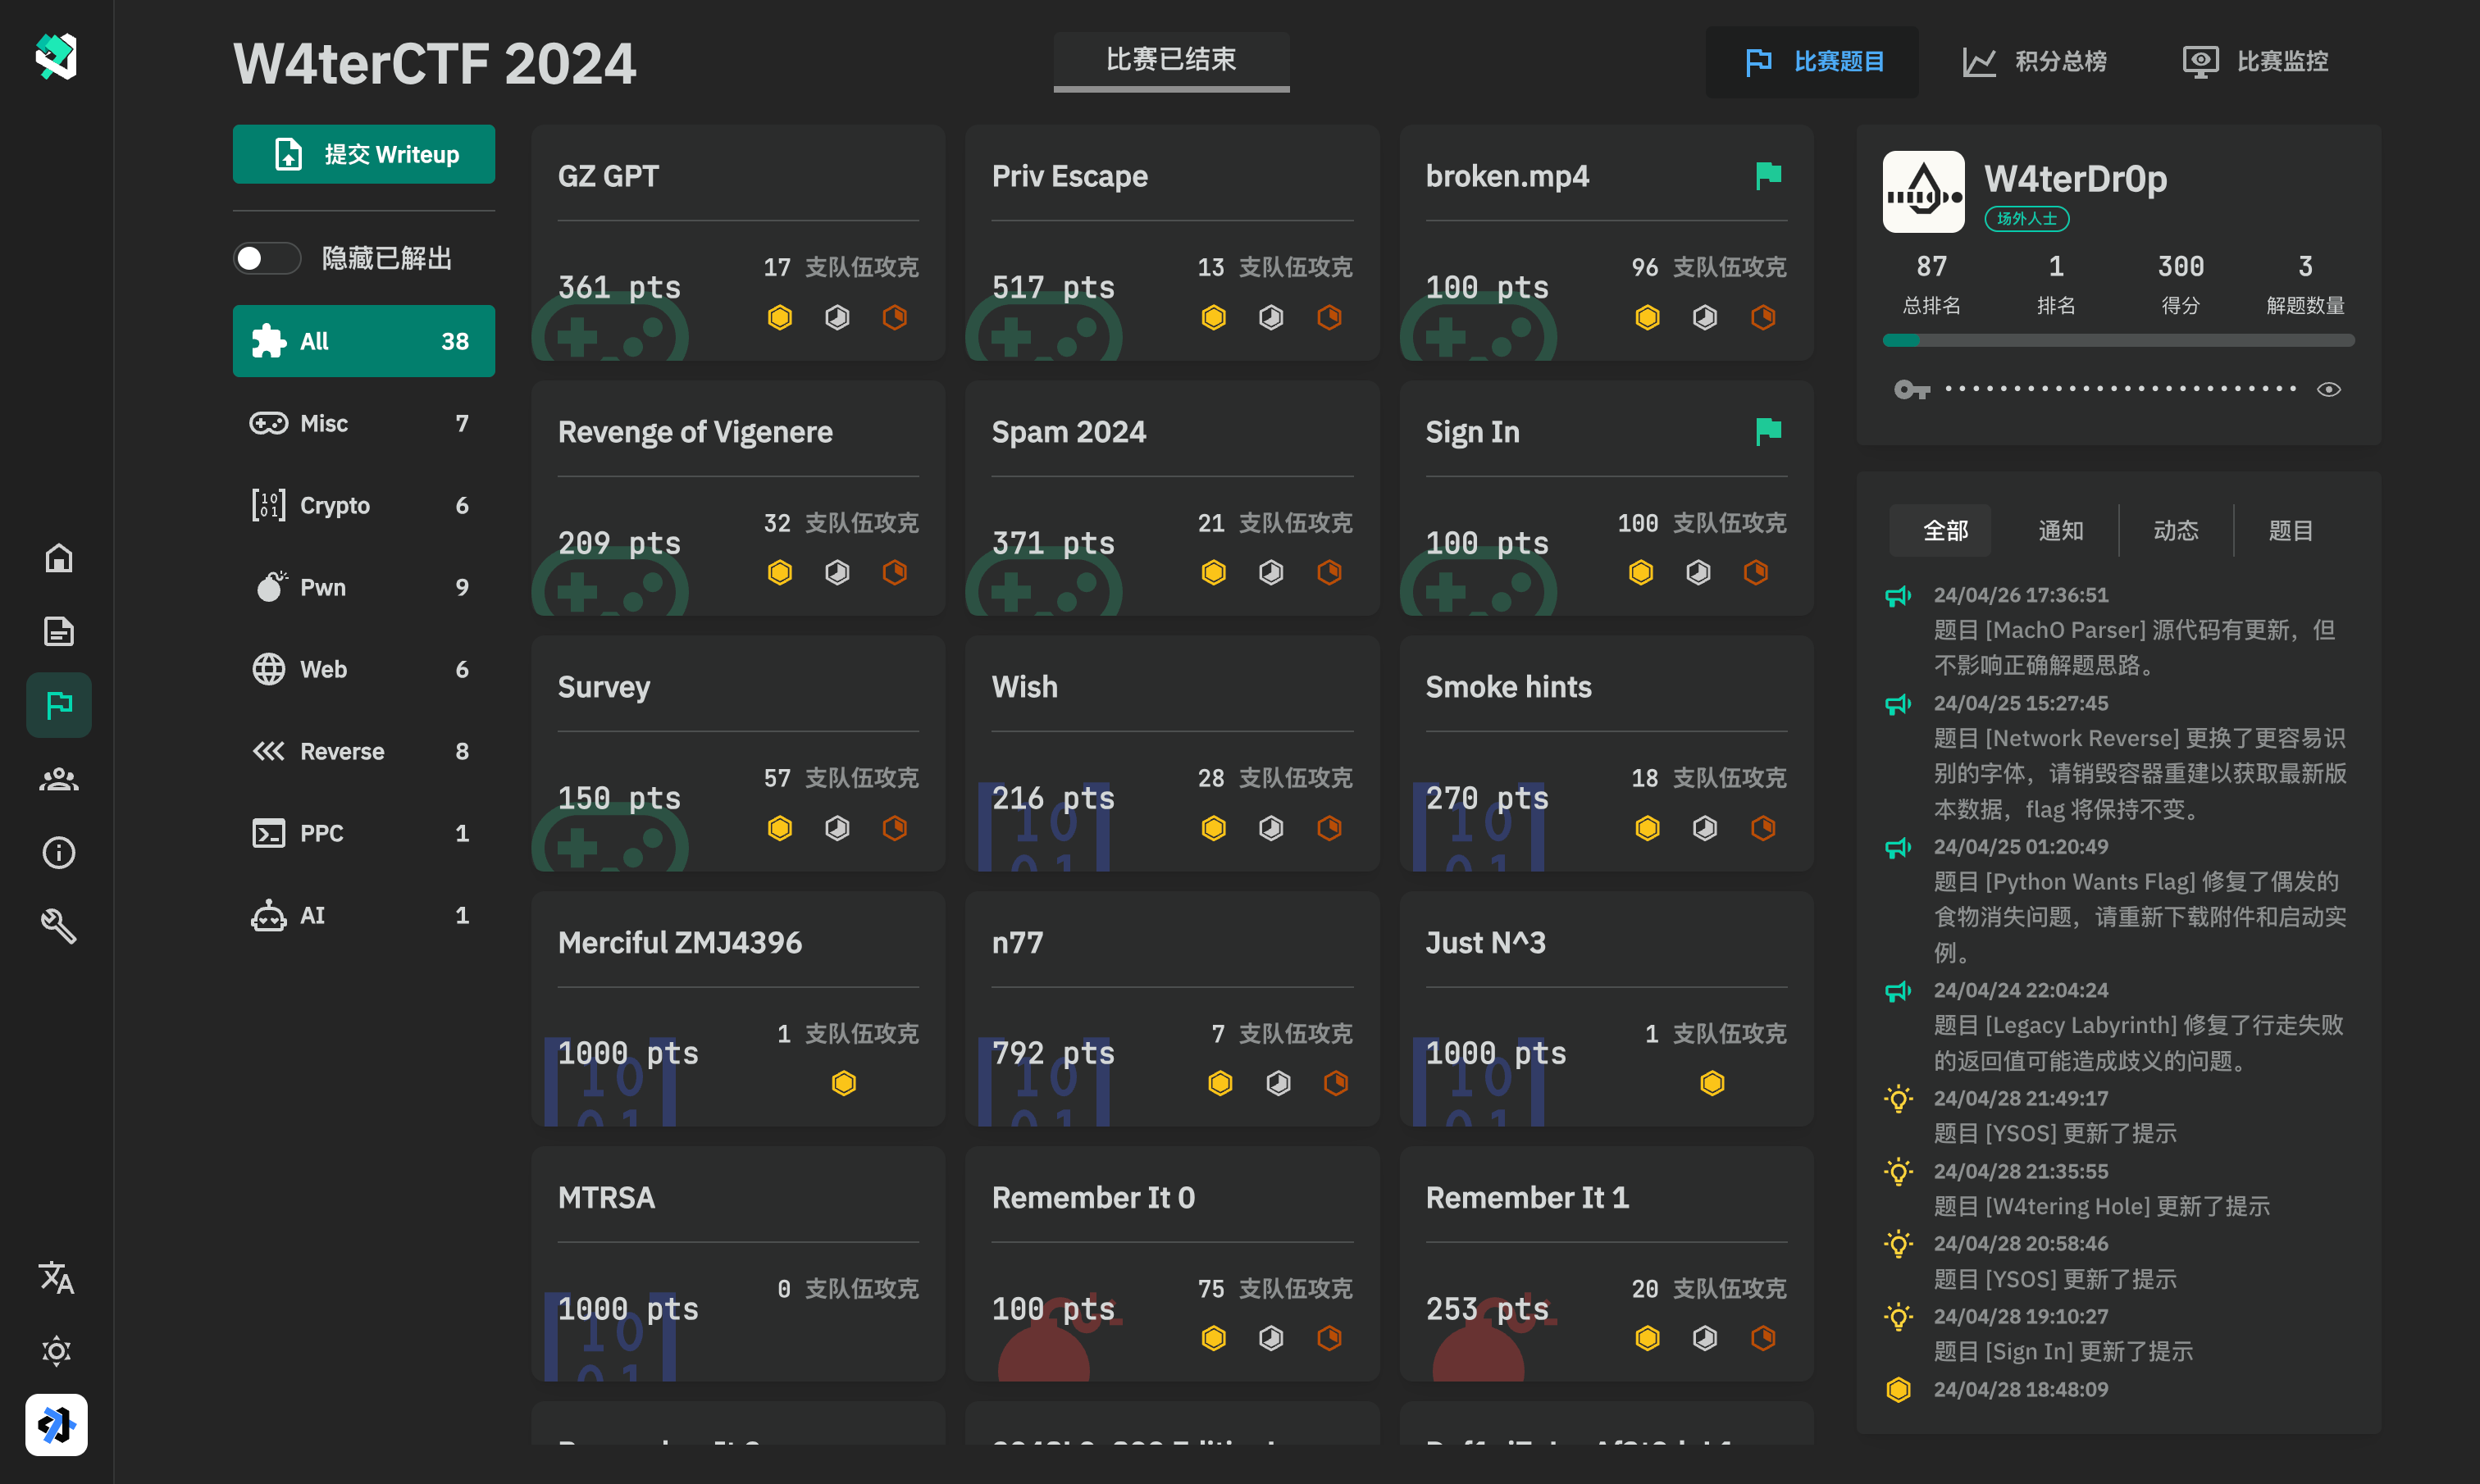Open the Priv Escape challenge card

(x=1171, y=243)
